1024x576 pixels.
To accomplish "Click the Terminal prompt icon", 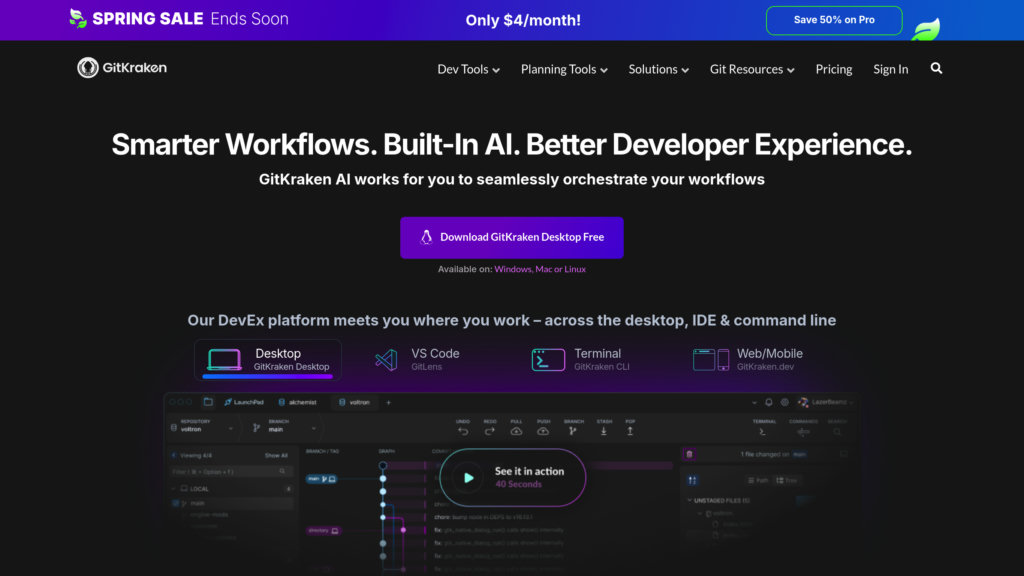I will [x=548, y=360].
